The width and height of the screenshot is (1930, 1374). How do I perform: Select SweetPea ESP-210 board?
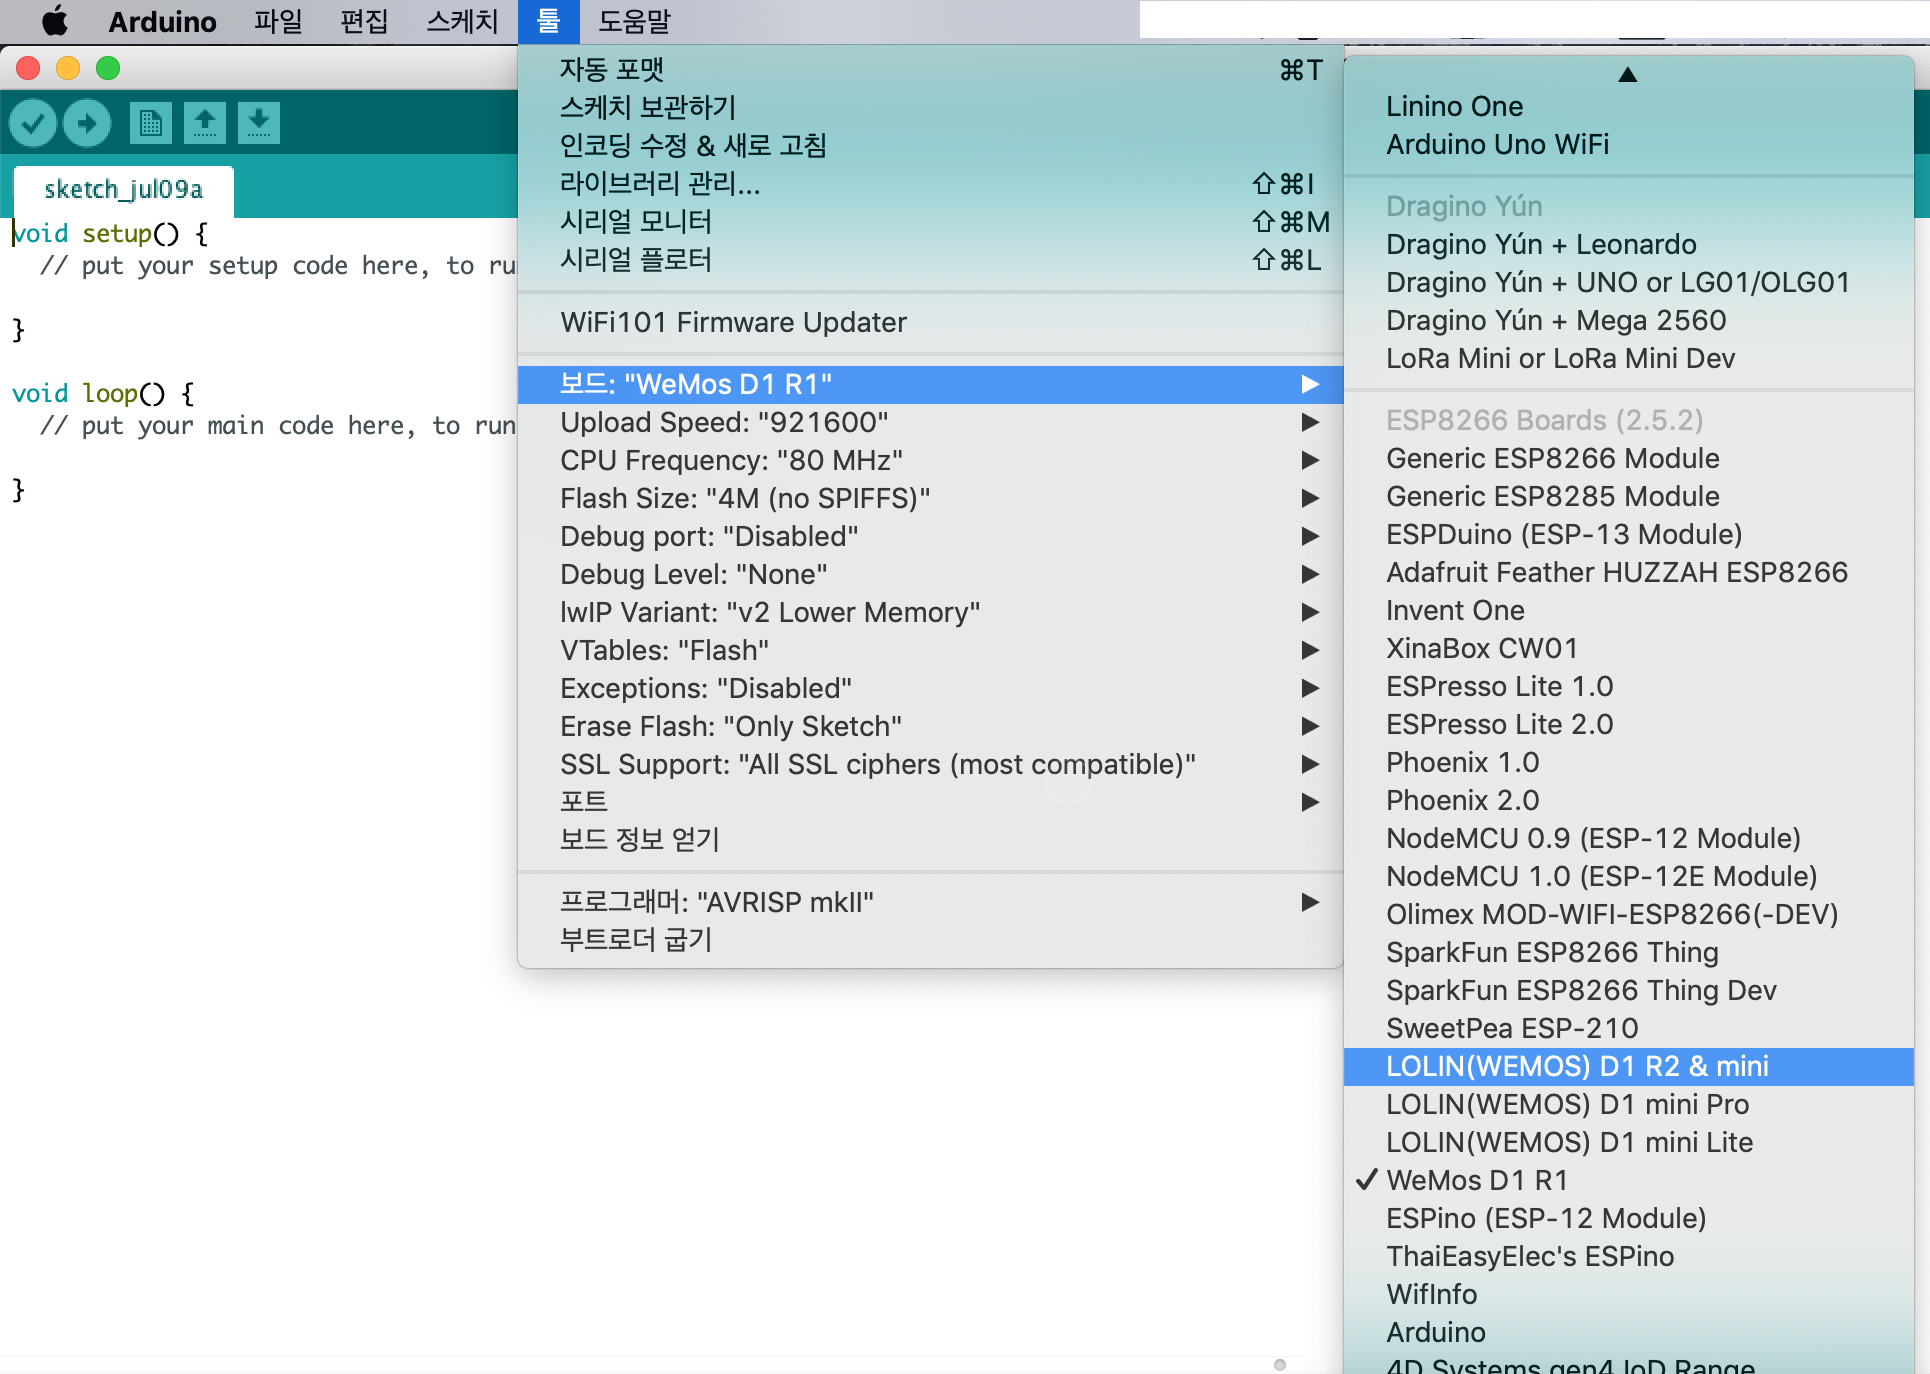point(1628,1028)
